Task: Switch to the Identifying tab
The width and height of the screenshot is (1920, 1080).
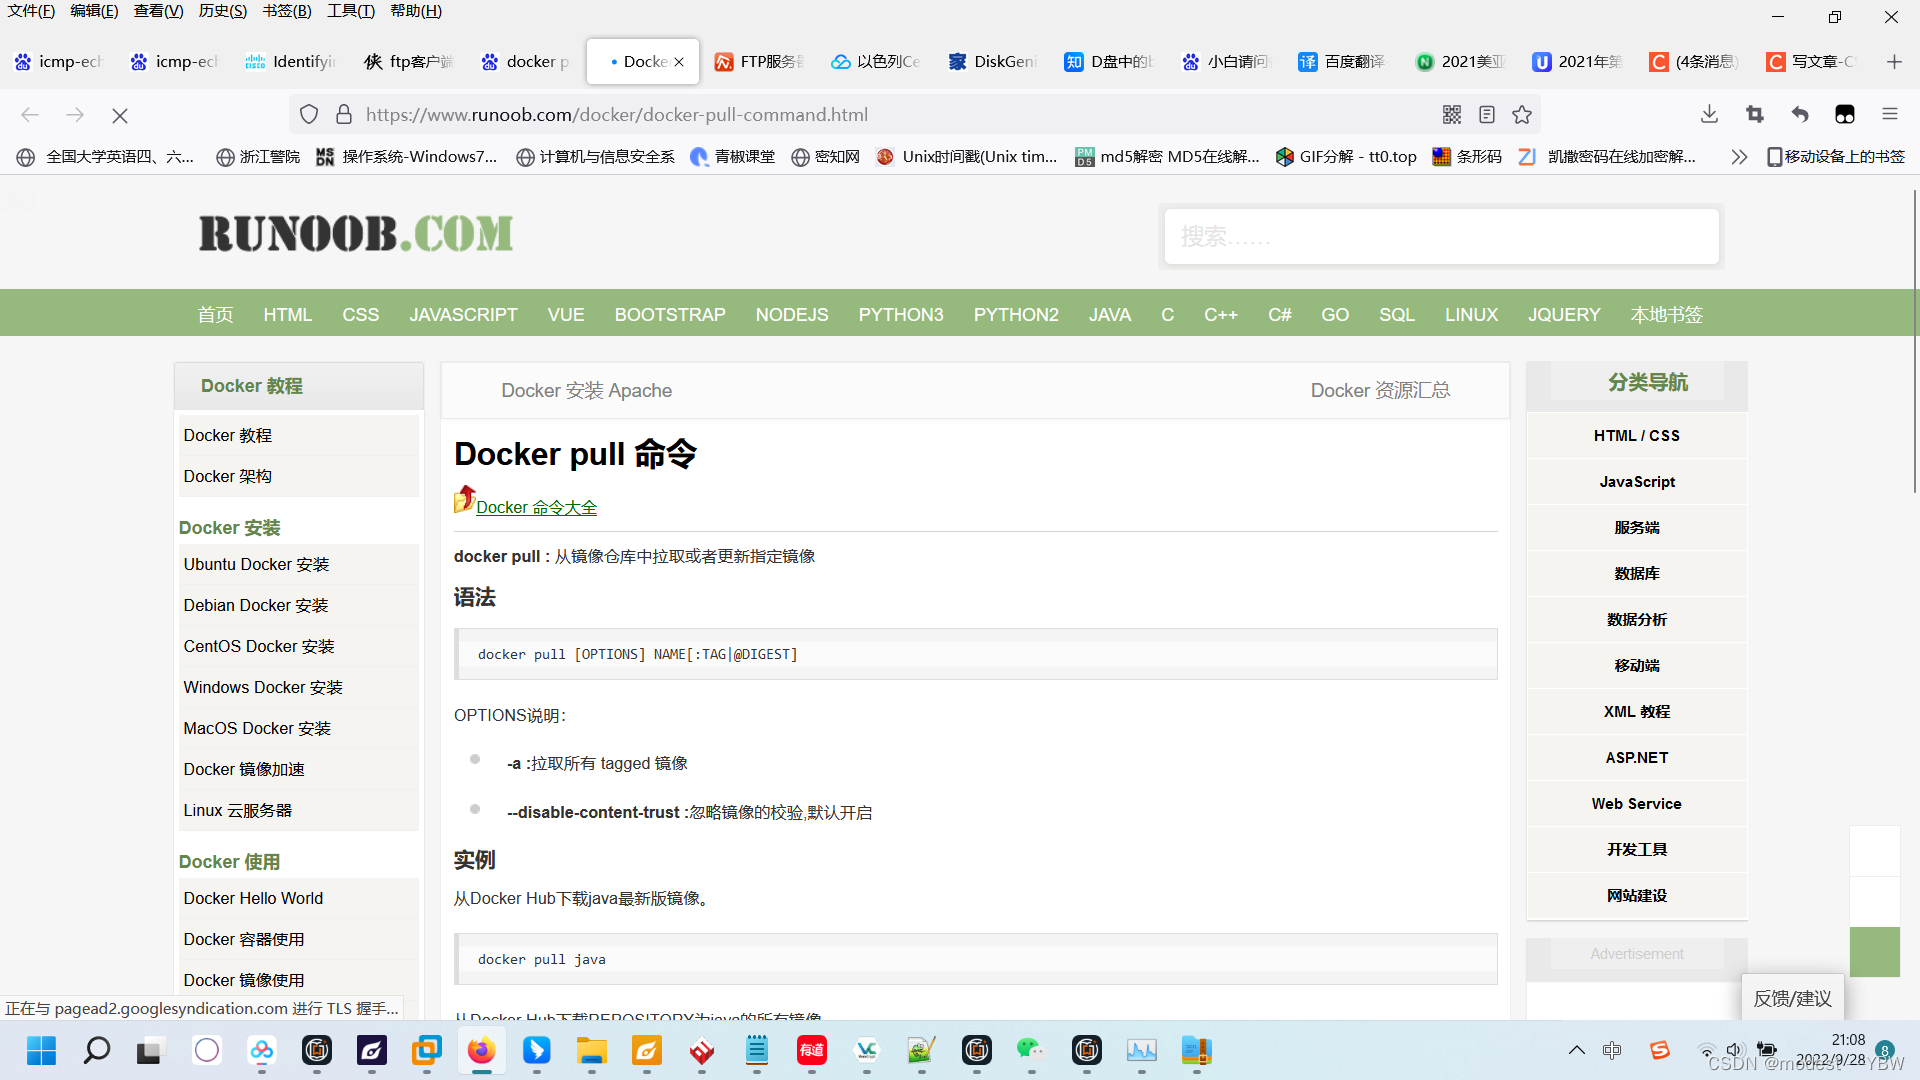Action: click(x=292, y=62)
